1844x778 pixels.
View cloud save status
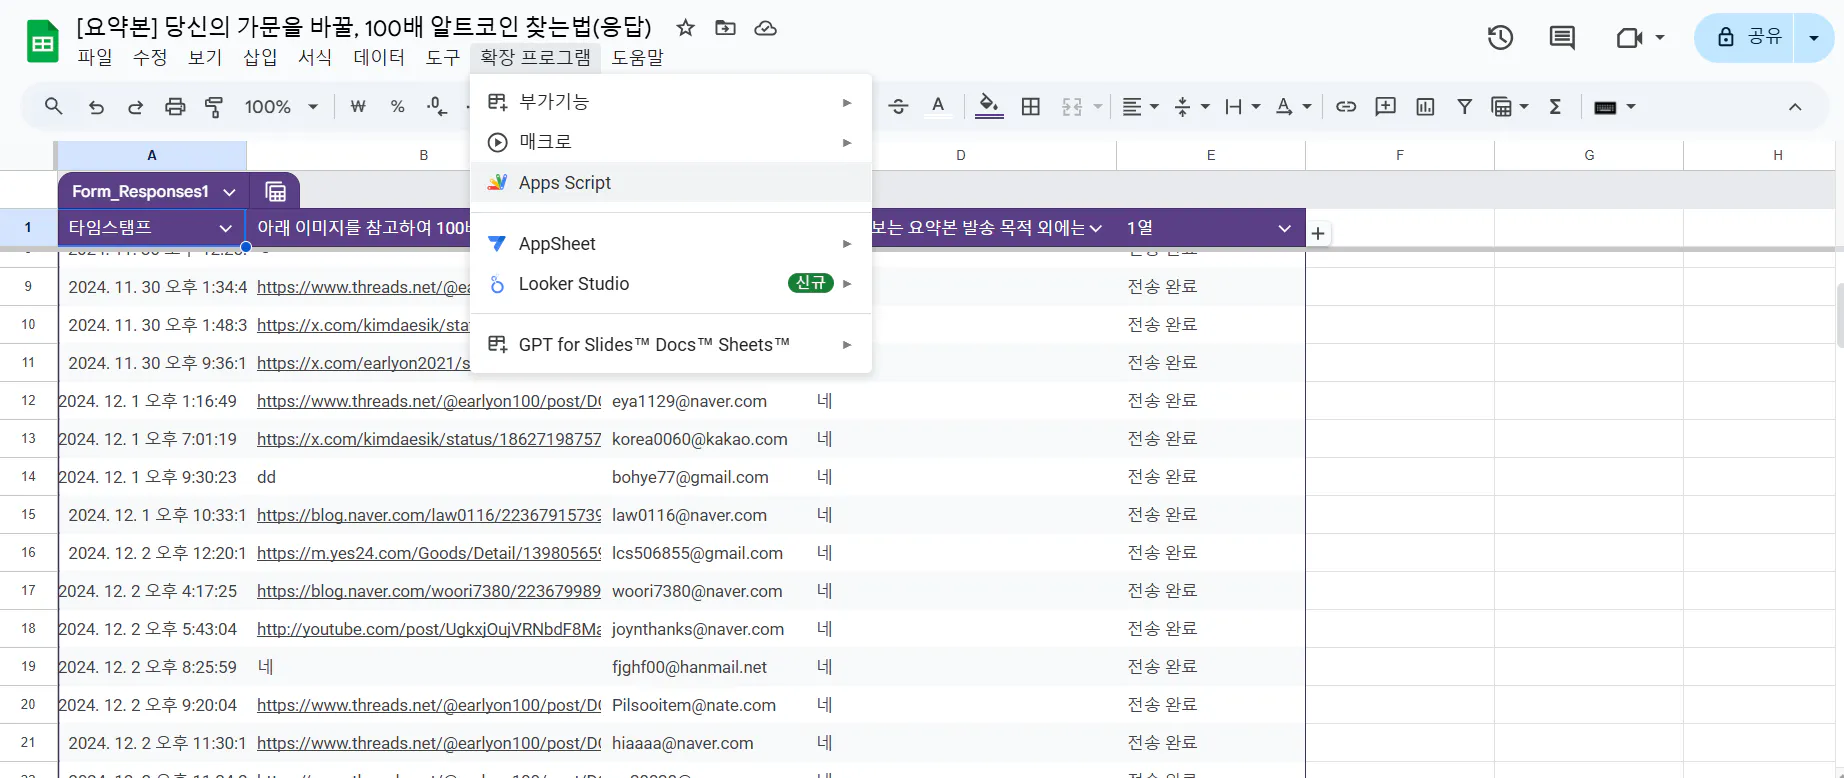(765, 28)
